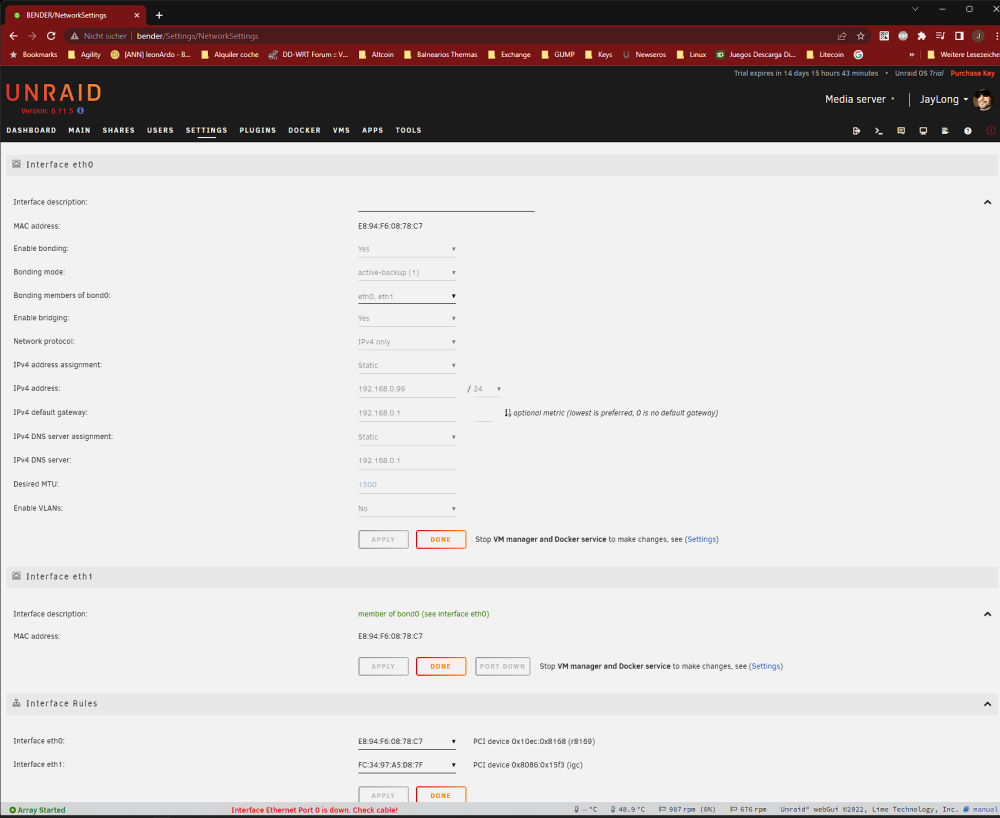Image resolution: width=1000 pixels, height=818 pixels.
Task: Click the Array Started status indicator
Action: point(37,810)
